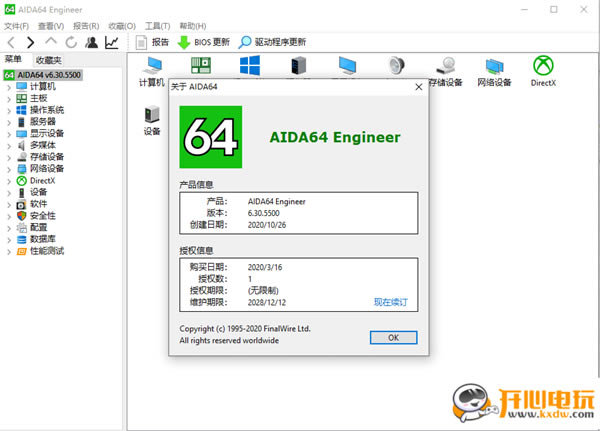Click creation date 2020/10/26 in dialog
600x431 pixels.
tap(267, 225)
